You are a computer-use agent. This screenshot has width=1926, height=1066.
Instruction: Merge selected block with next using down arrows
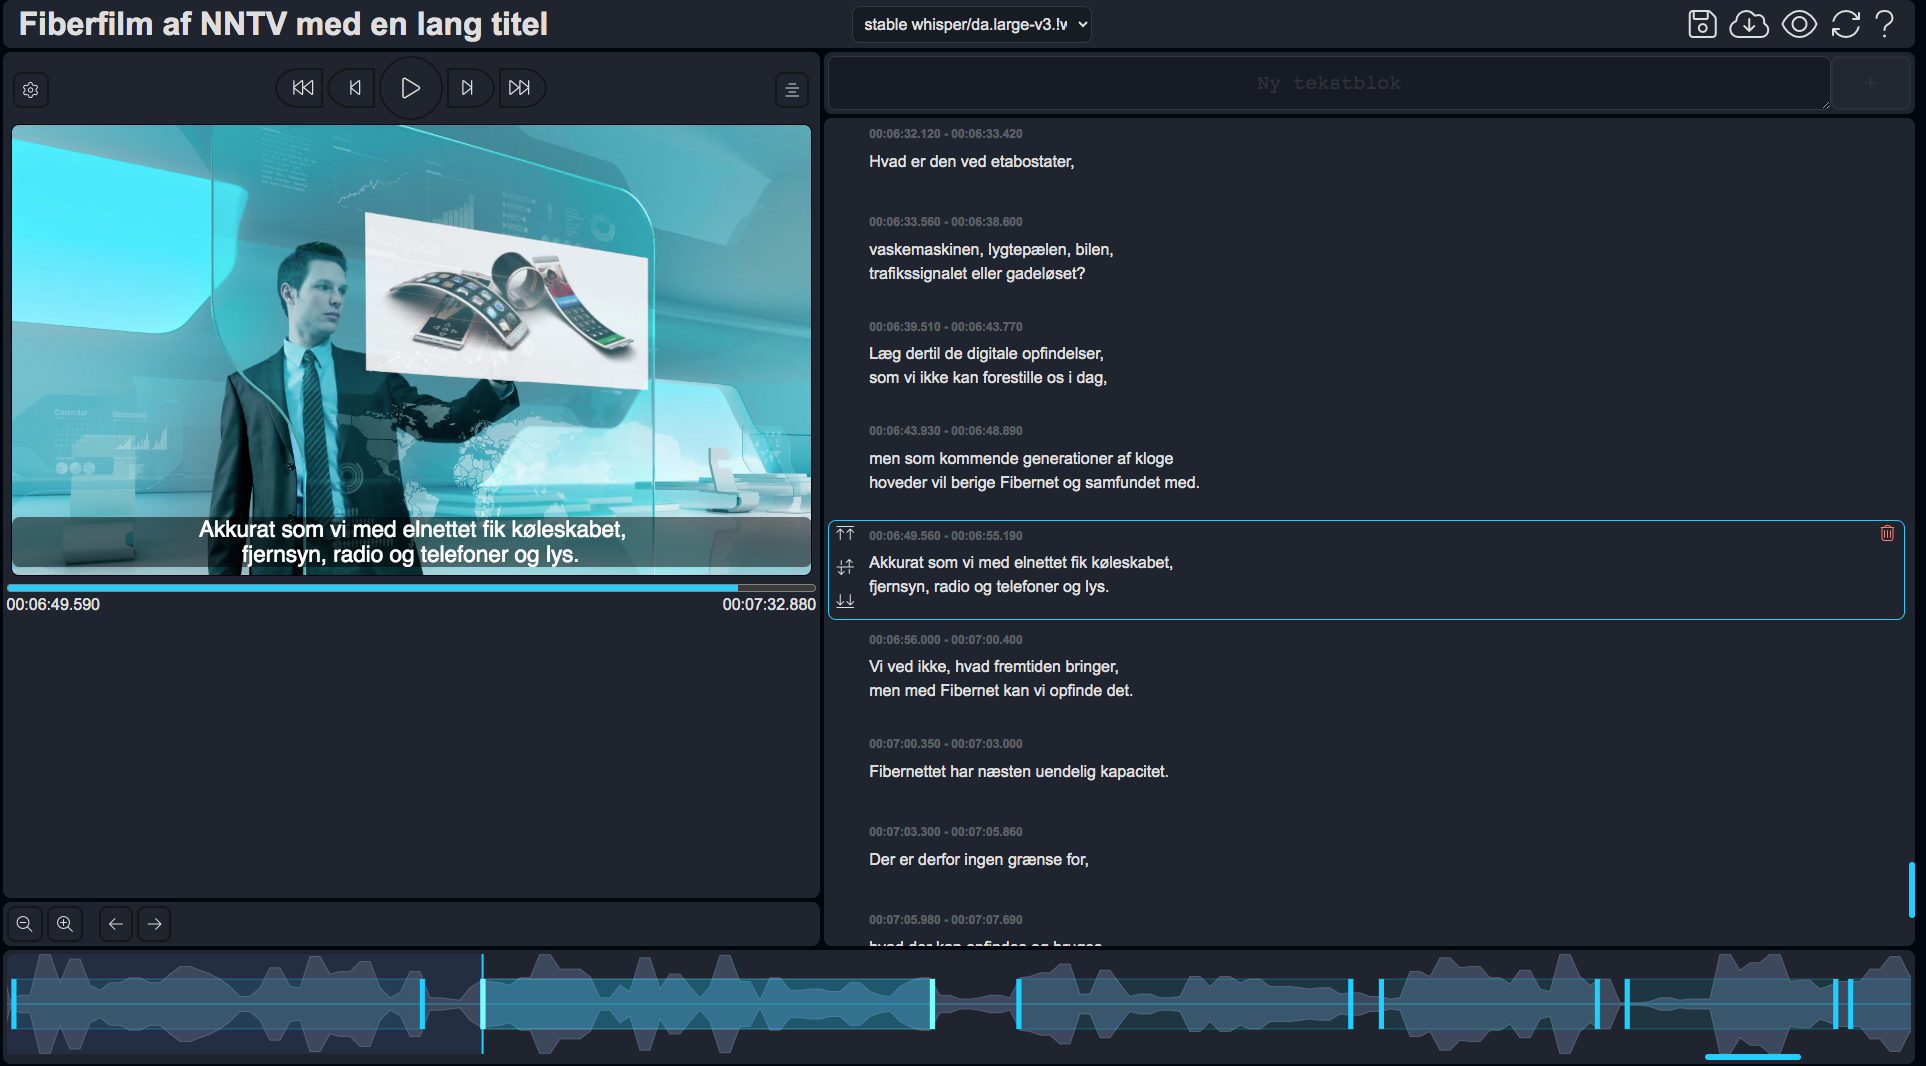coord(845,601)
